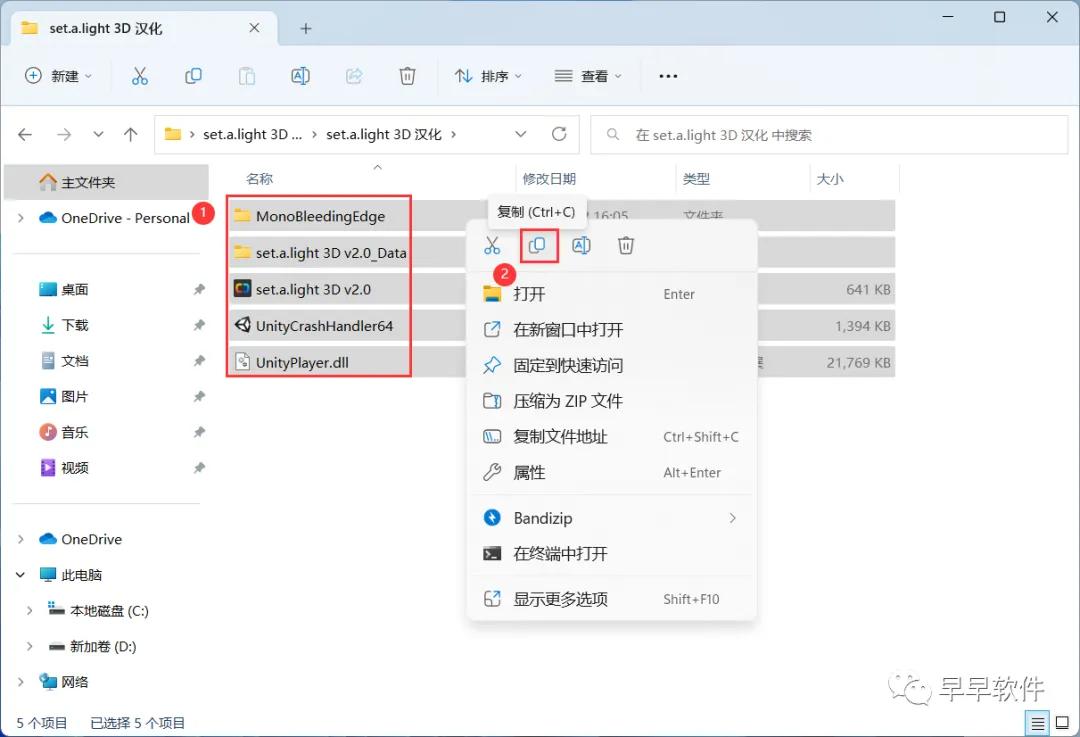The width and height of the screenshot is (1080, 737).
Task: Click set.a.light 3D 汉化 breadcrumb segment
Action: 384,134
